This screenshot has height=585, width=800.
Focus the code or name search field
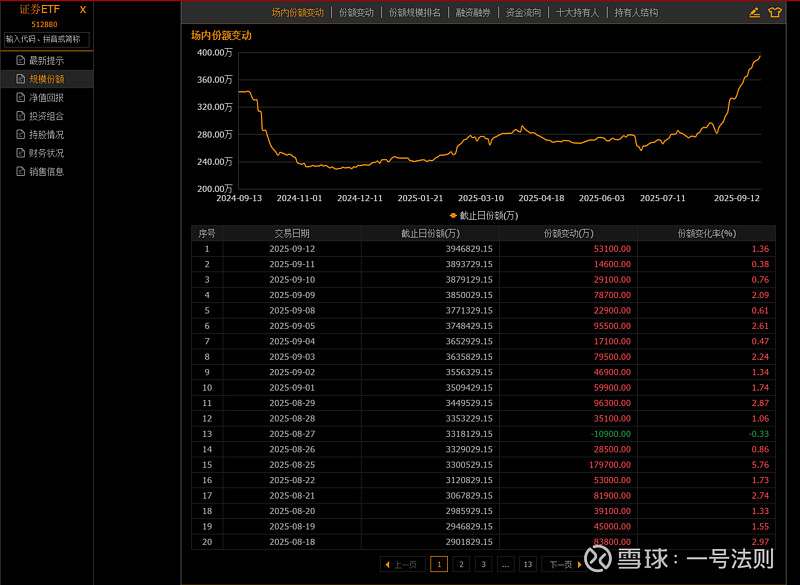pyautogui.click(x=46, y=39)
